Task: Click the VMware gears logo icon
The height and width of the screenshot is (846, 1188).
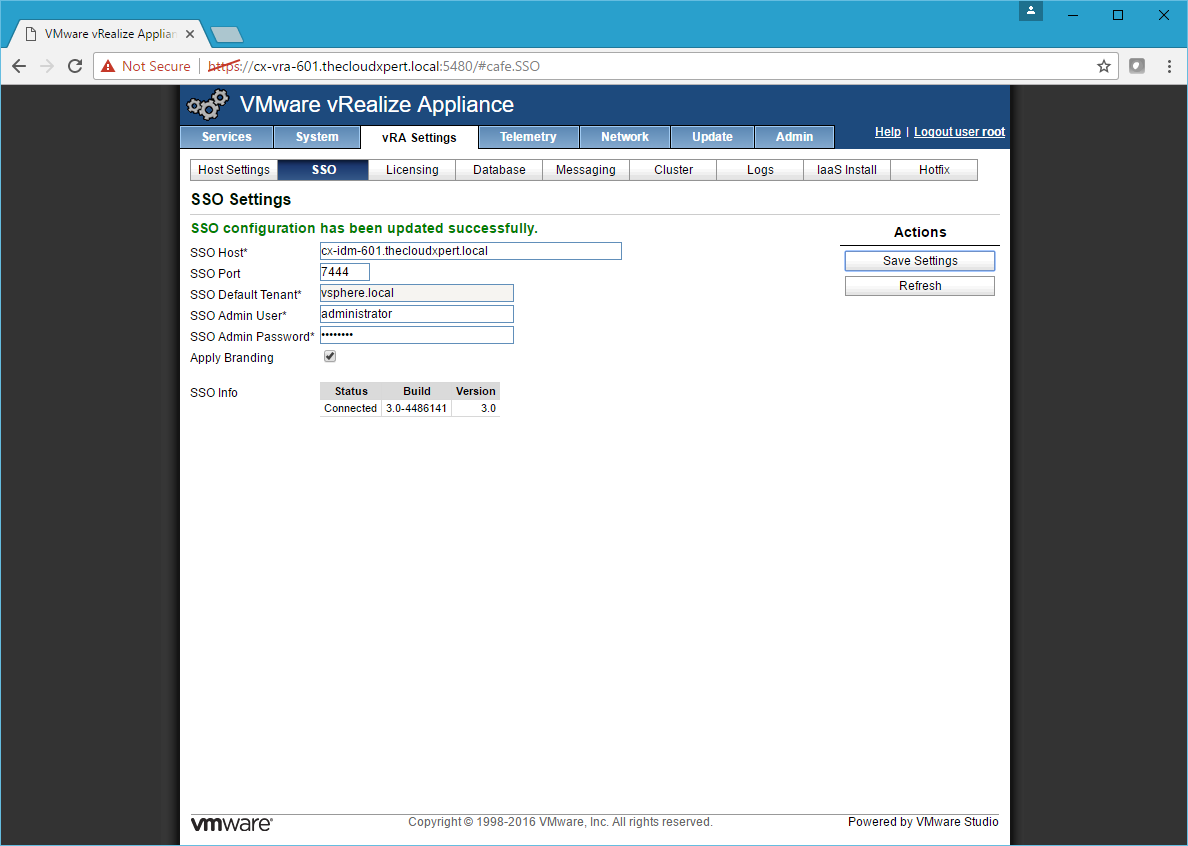Action: click(x=208, y=105)
